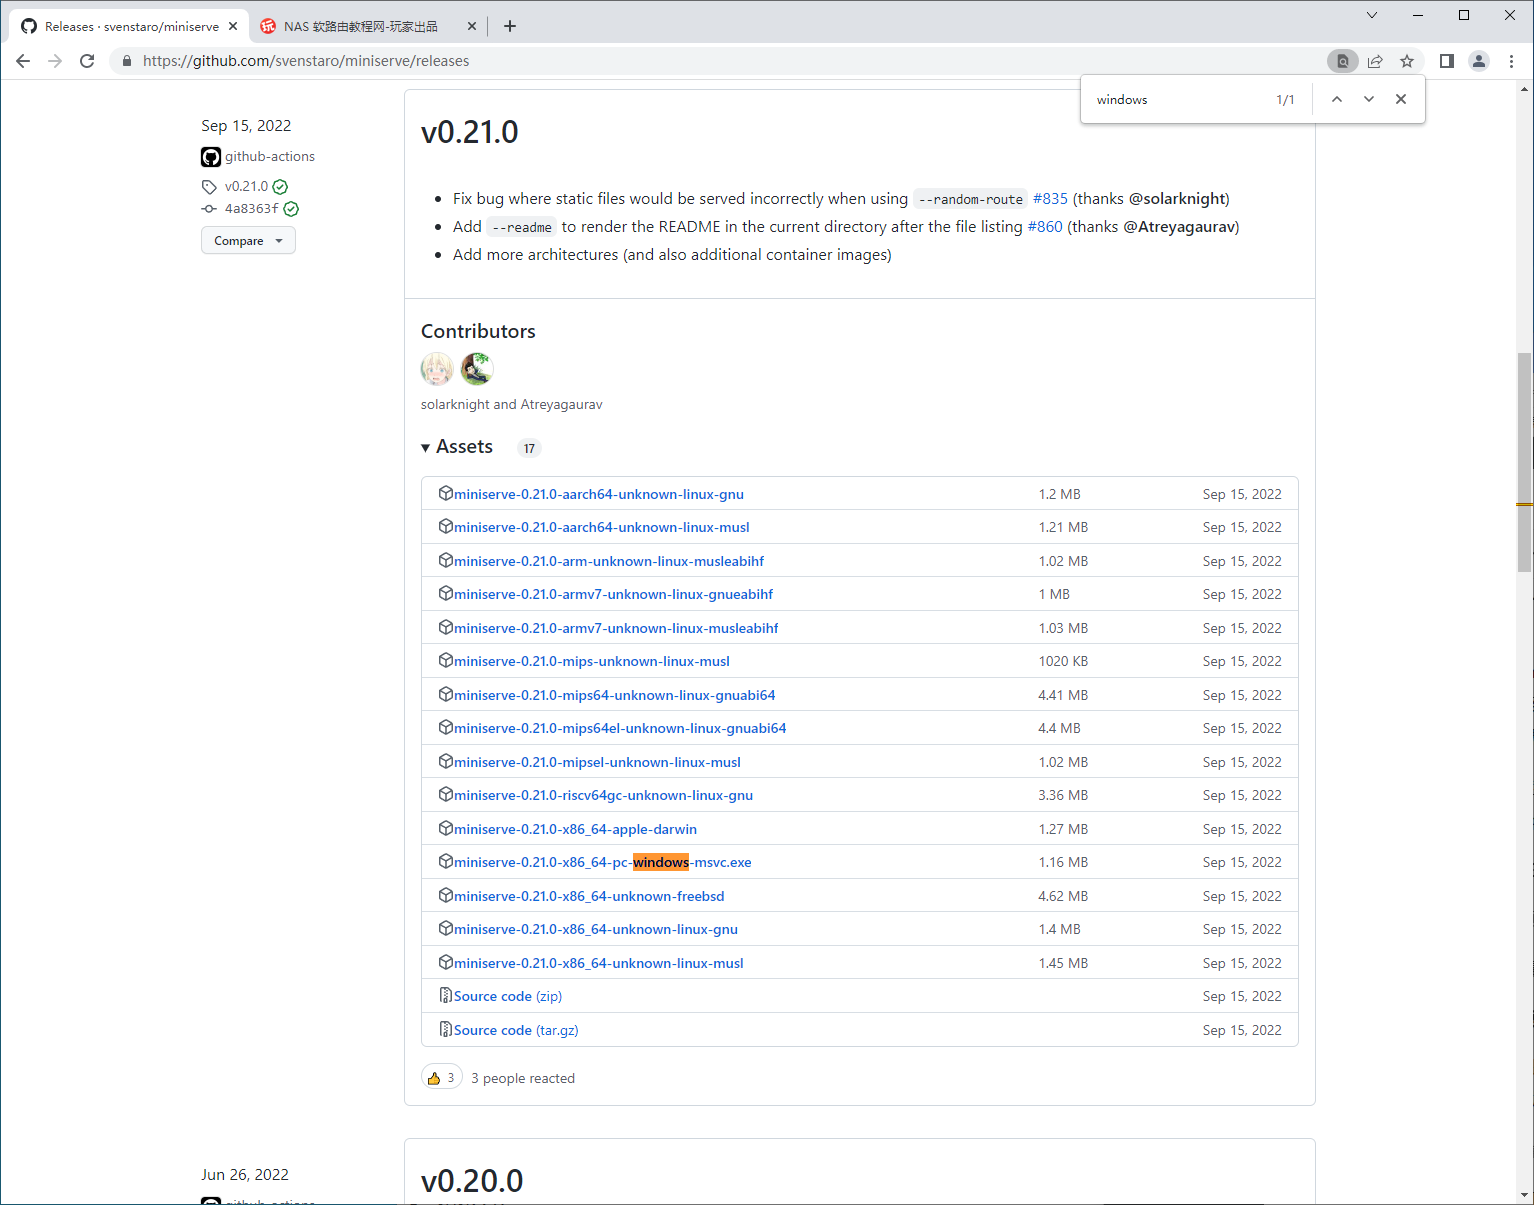Download miniserve-0.21.0-mips64-unknown-linux-gnuabi64
The width and height of the screenshot is (1534, 1205).
click(x=615, y=695)
